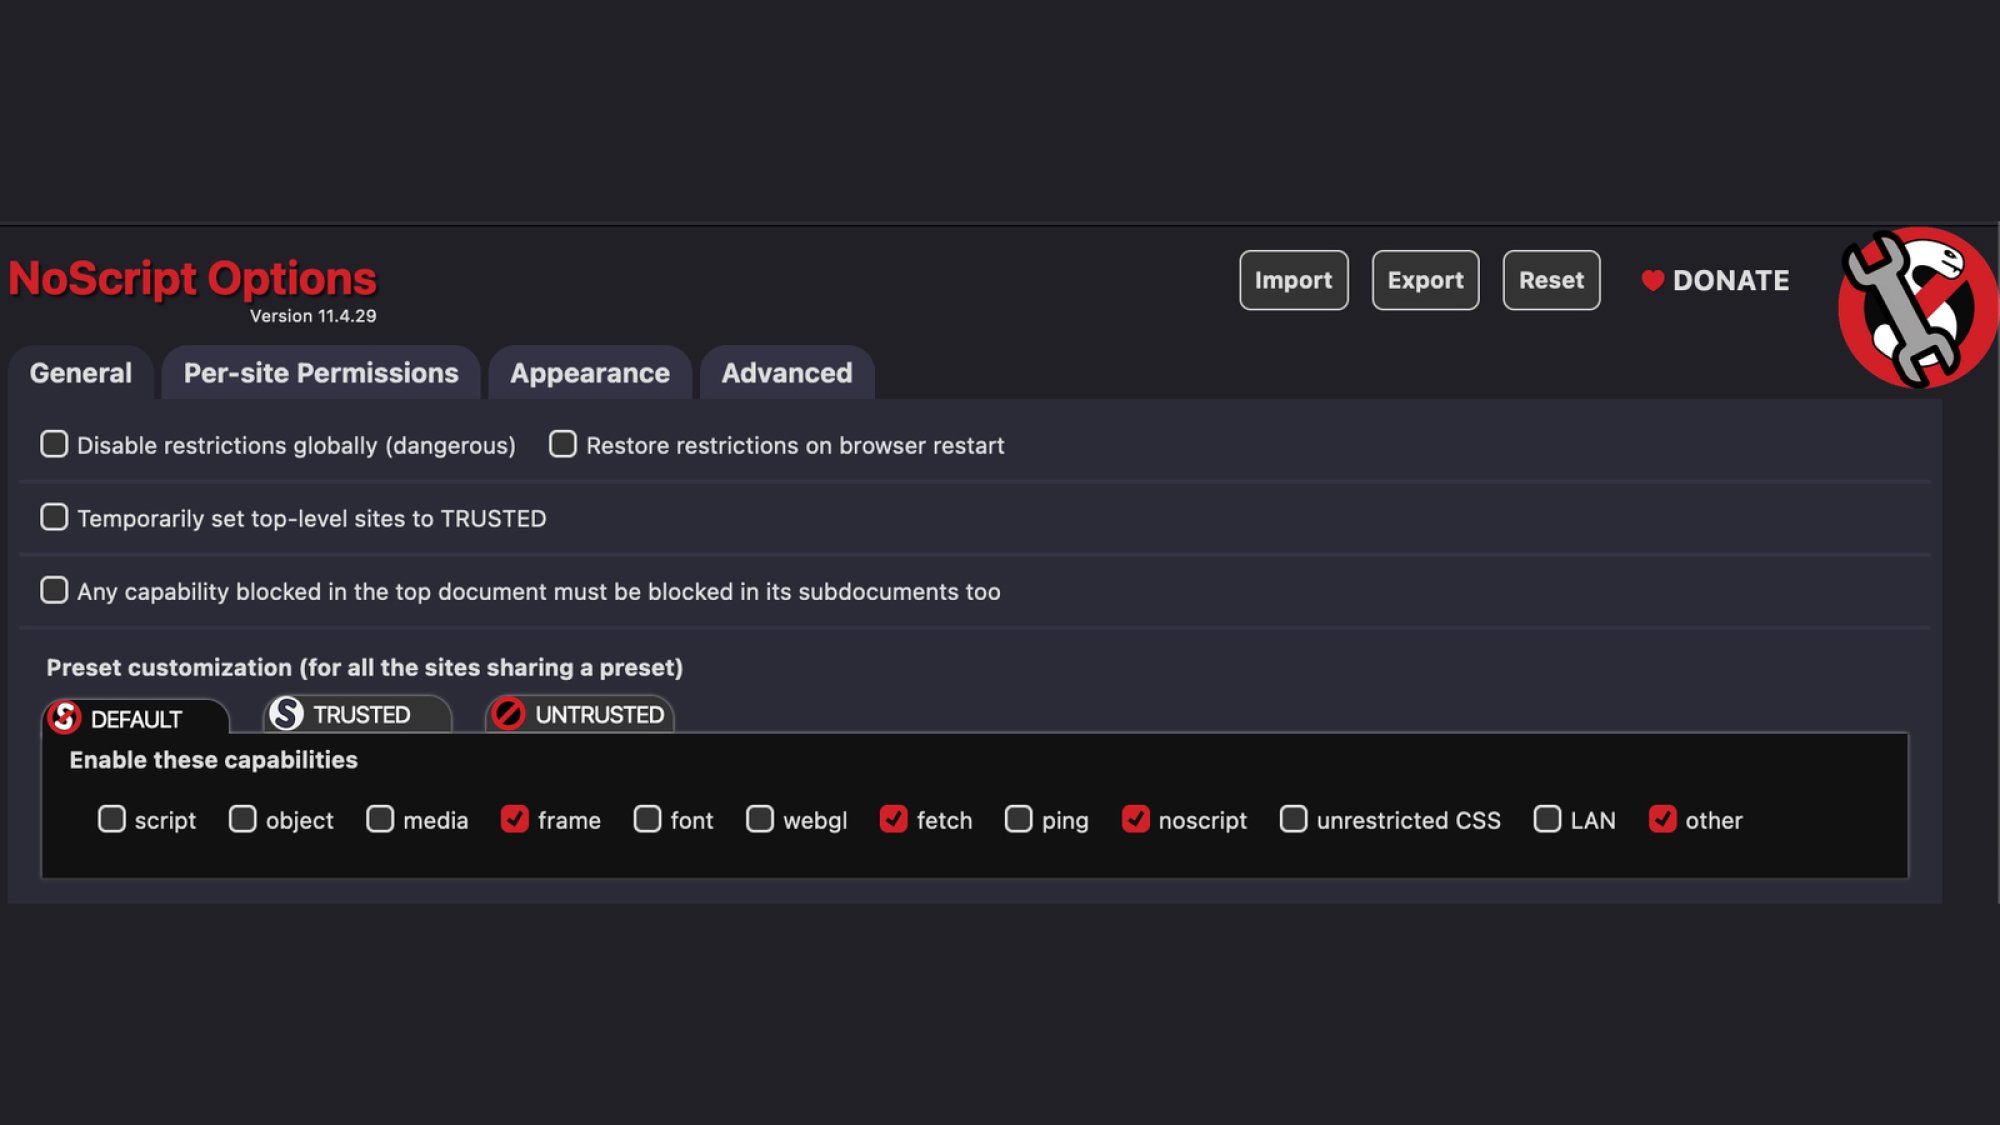Select the DEFAULT preset tab

pos(136,717)
